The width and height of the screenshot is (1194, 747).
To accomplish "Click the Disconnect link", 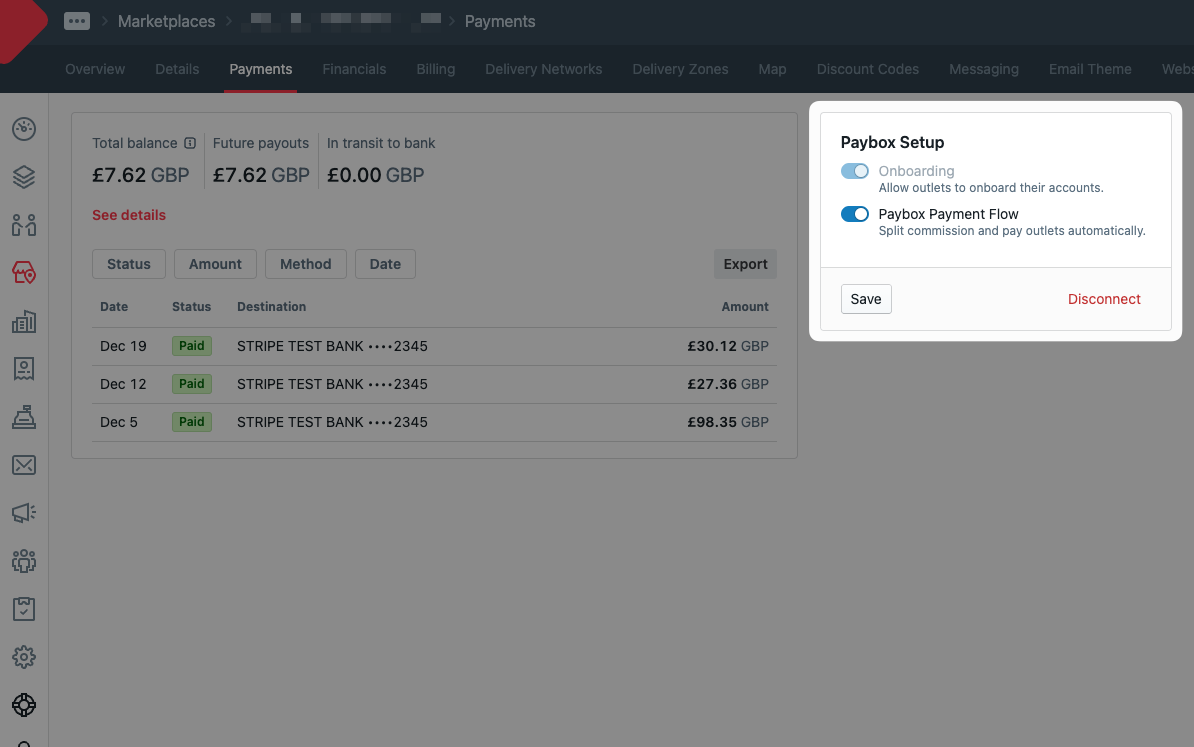I will click(1104, 299).
